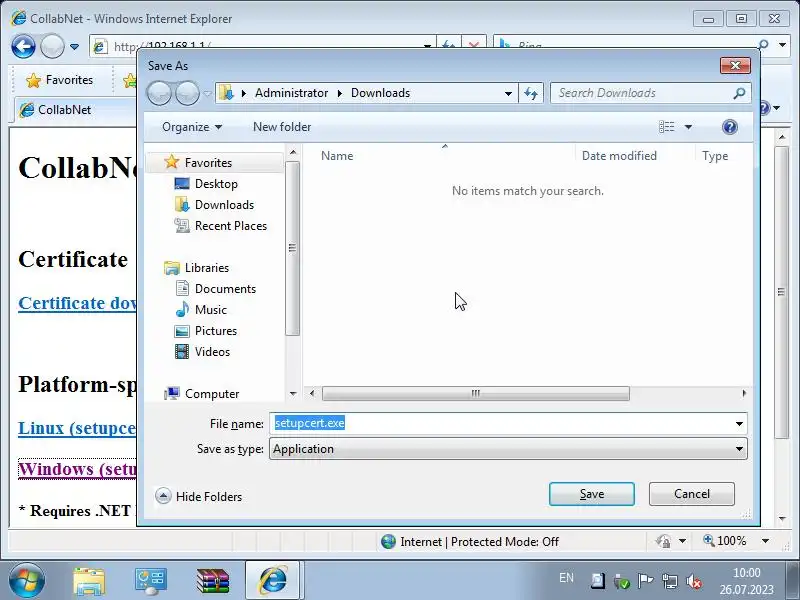Click the search magnifier icon in Save As
Screen dimensions: 800x600
point(739,93)
